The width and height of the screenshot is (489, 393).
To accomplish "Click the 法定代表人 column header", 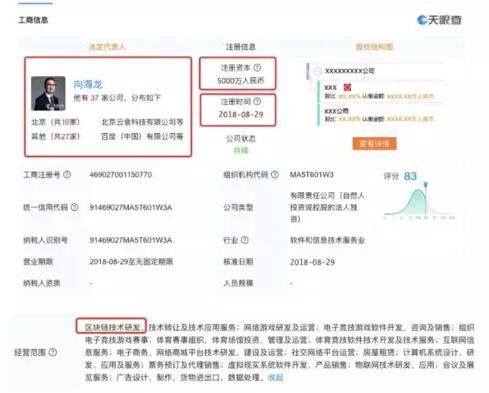I will [x=107, y=47].
